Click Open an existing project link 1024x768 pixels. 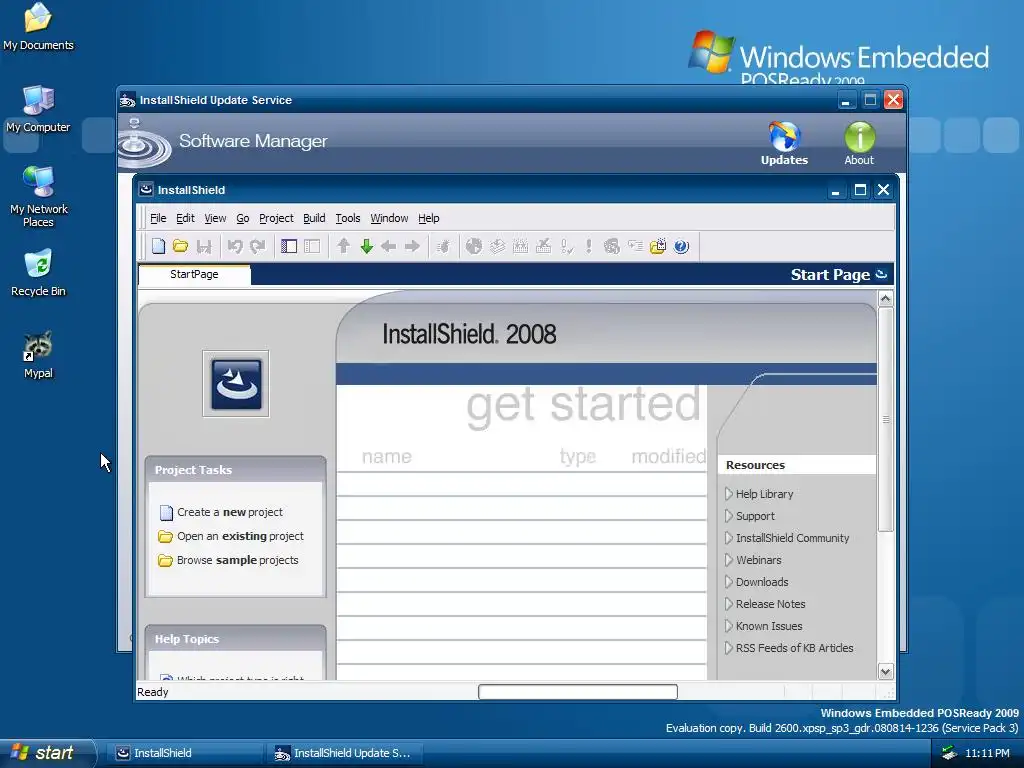click(x=240, y=536)
